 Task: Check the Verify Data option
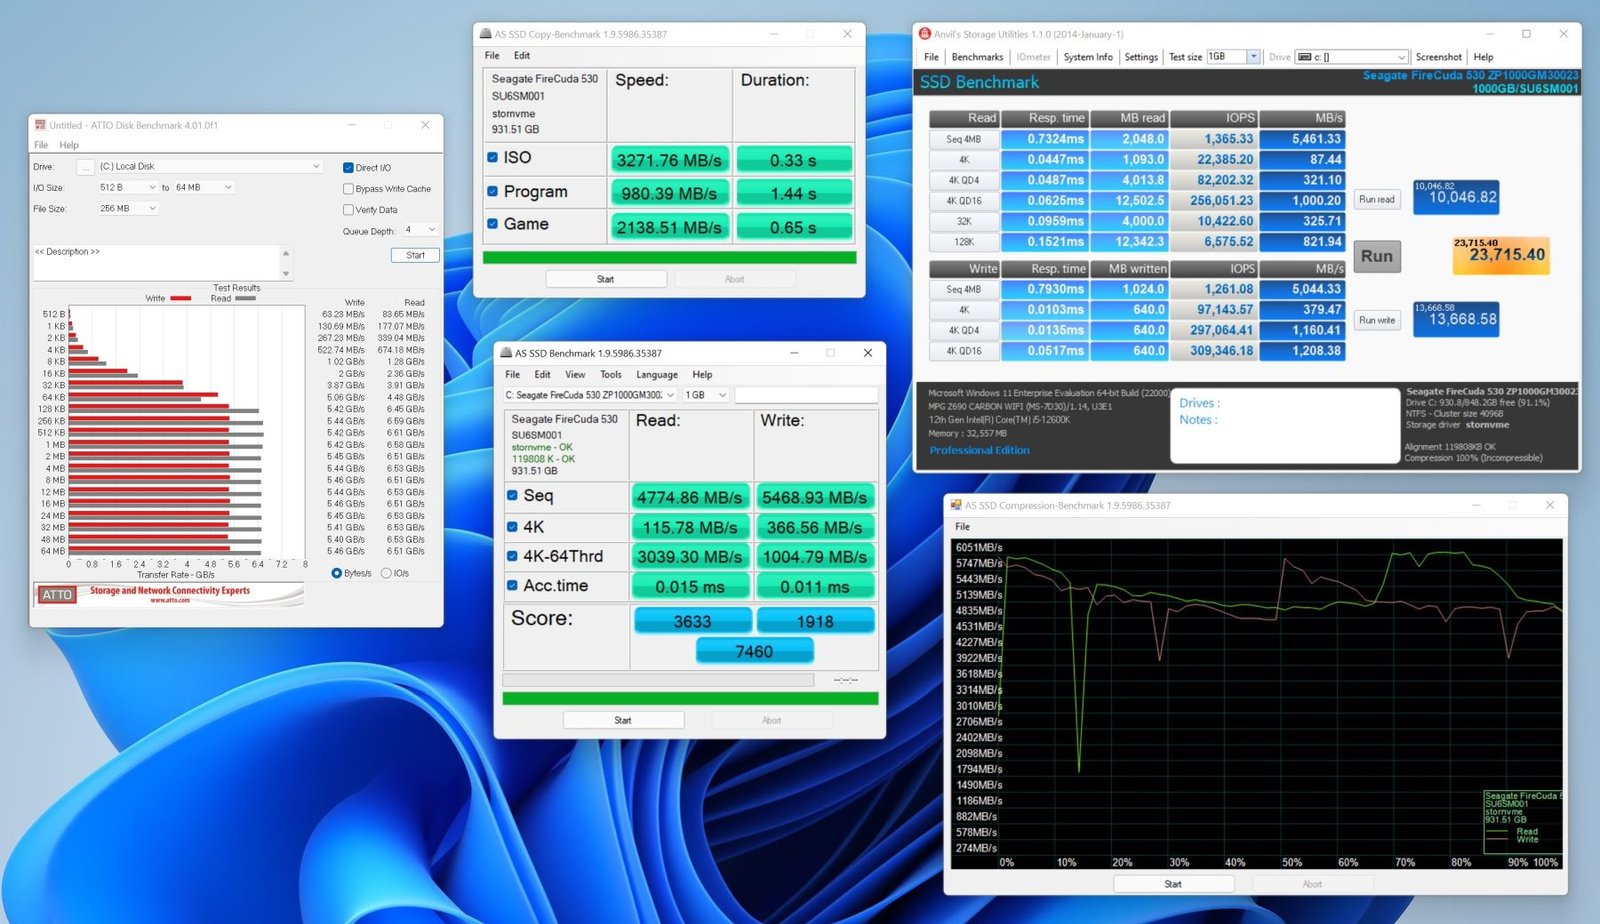(x=348, y=210)
